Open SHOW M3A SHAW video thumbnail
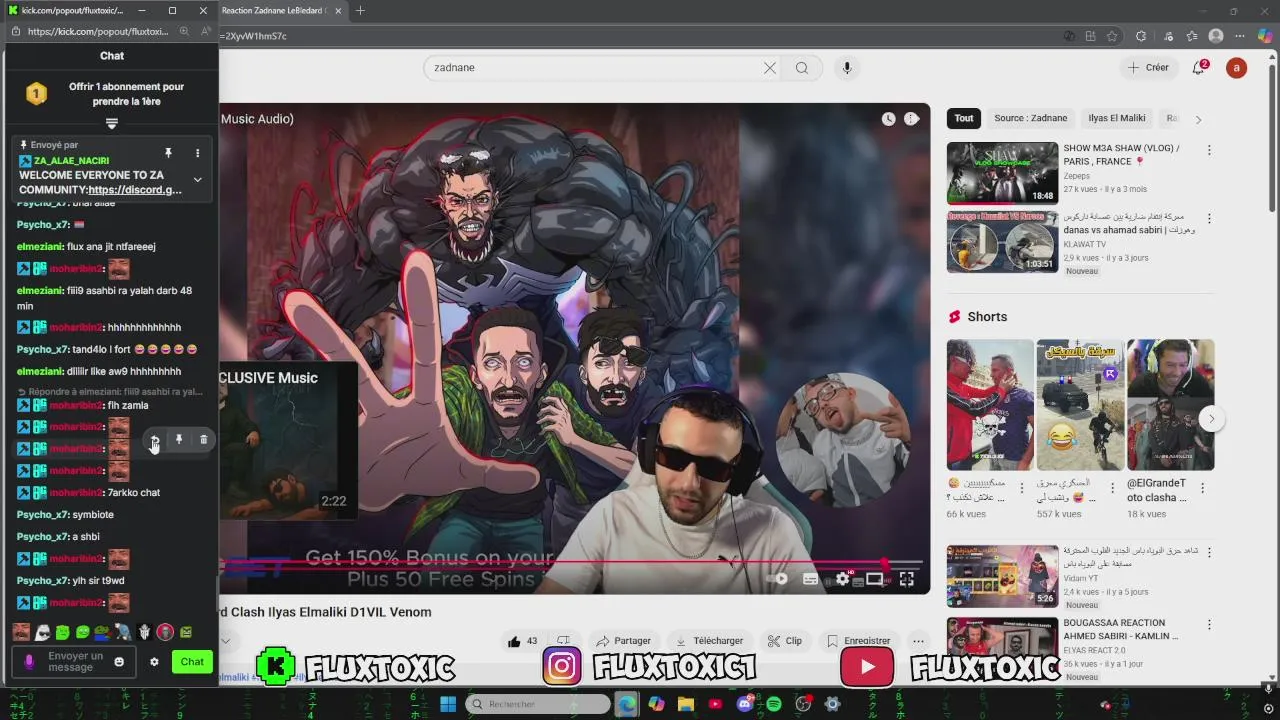The image size is (1280, 720). 1002,173
